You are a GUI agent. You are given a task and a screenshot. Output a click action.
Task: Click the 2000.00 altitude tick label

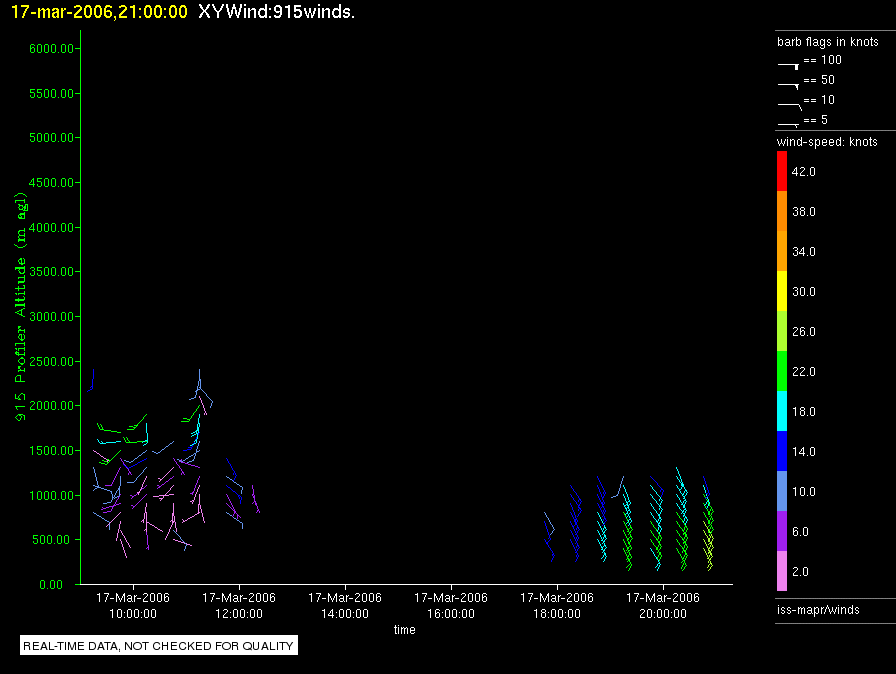[x=51, y=406]
